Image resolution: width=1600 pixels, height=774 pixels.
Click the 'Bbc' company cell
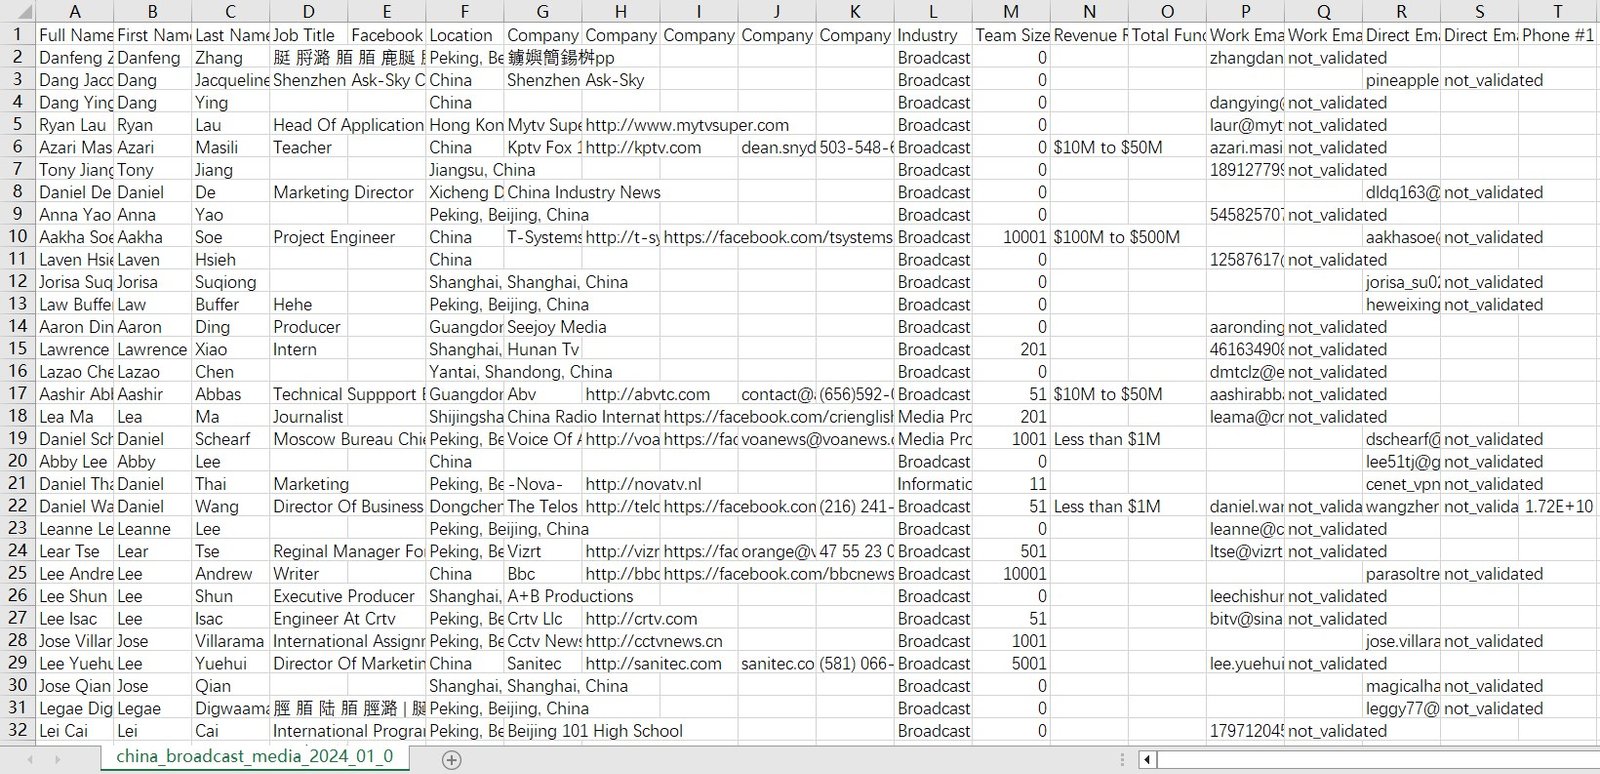pyautogui.click(x=542, y=574)
